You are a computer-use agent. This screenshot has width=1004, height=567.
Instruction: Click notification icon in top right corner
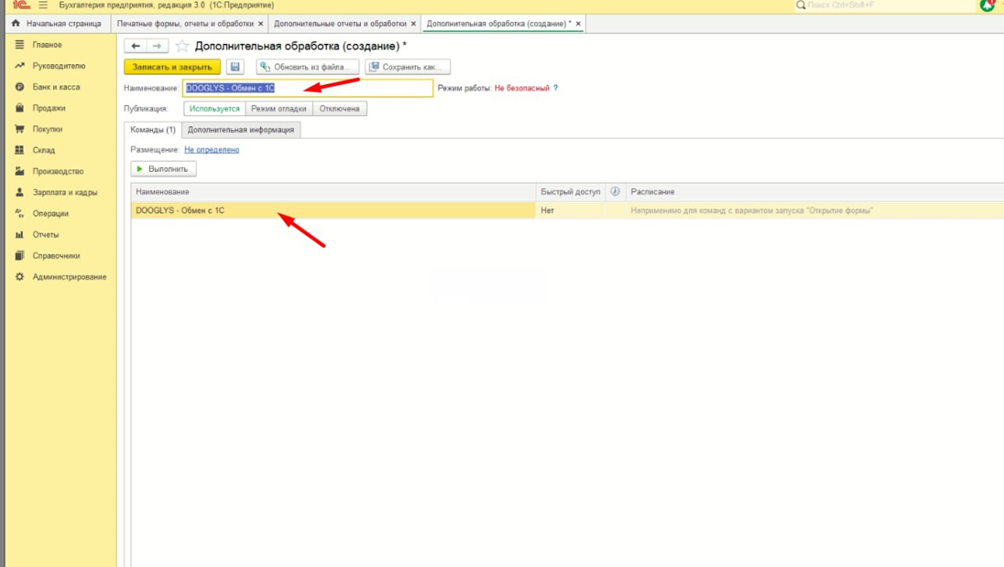[987, 5]
